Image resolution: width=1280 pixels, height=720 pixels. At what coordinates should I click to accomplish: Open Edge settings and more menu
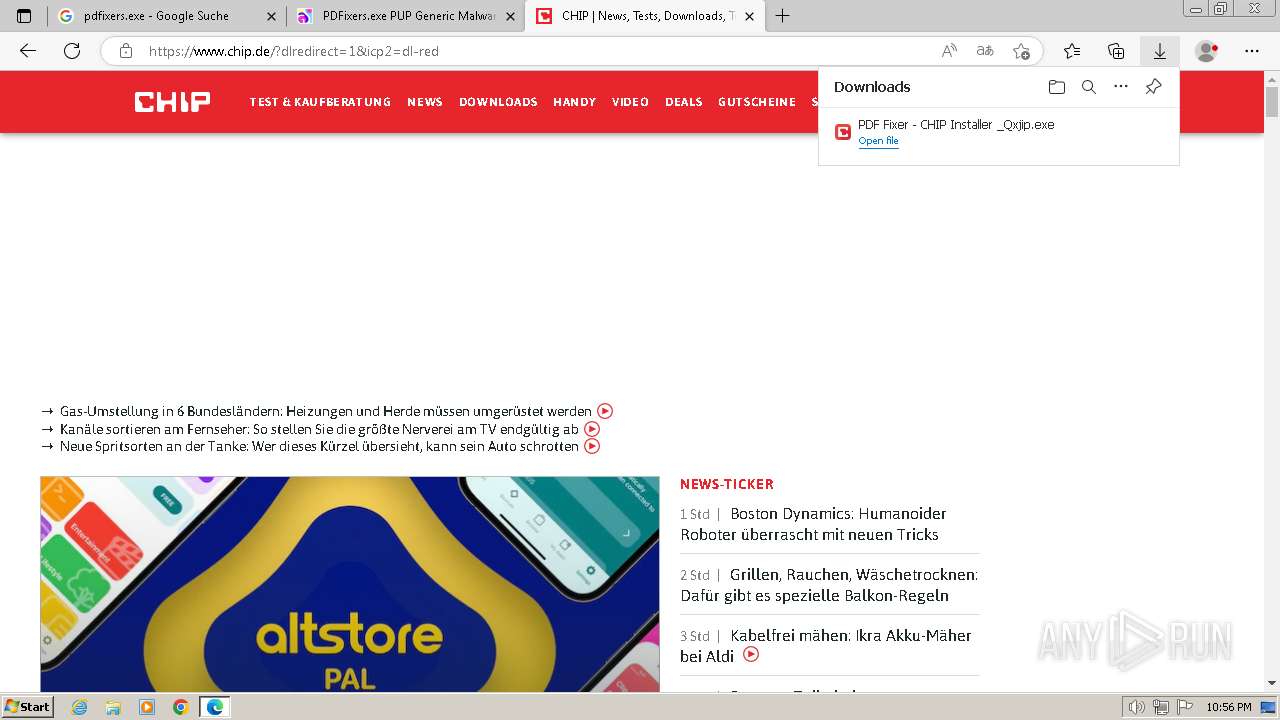tap(1252, 51)
